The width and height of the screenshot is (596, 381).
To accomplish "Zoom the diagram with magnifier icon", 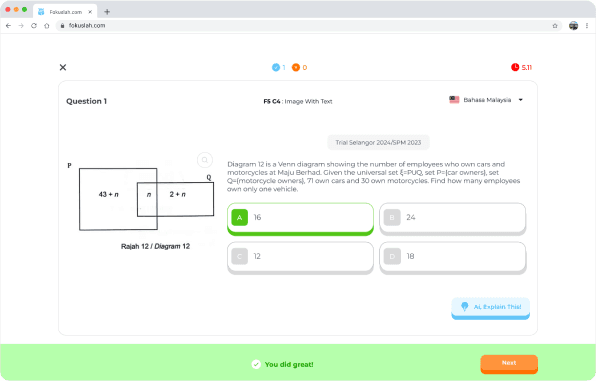I will pos(205,160).
